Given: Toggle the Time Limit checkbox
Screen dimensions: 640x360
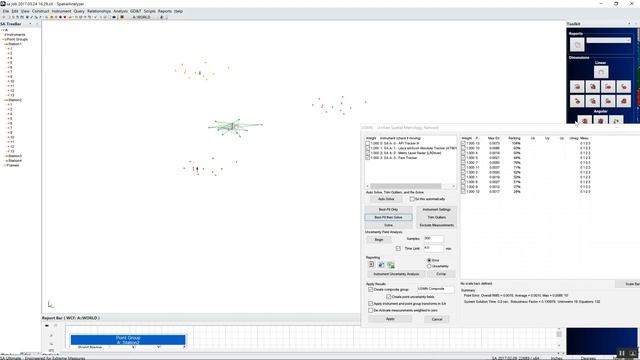Looking at the screenshot, I should [398, 248].
